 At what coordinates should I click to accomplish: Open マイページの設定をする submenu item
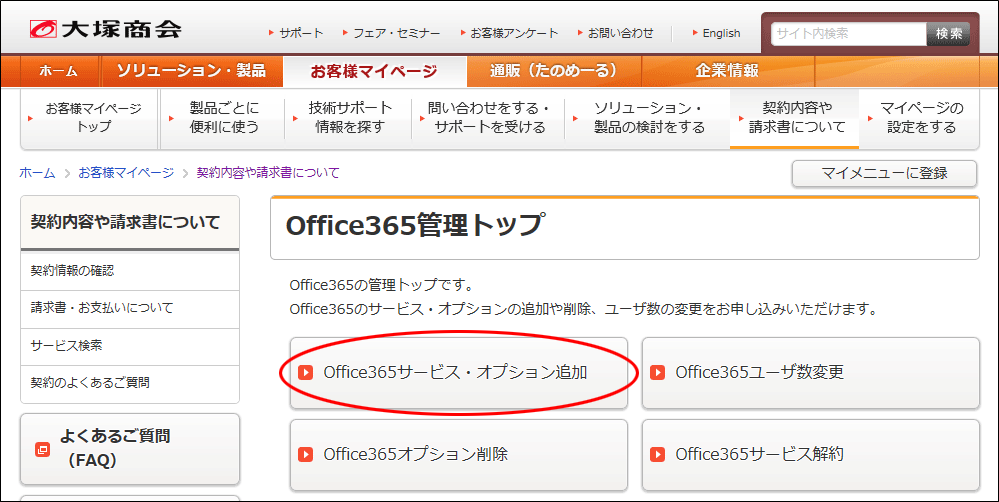[920, 118]
